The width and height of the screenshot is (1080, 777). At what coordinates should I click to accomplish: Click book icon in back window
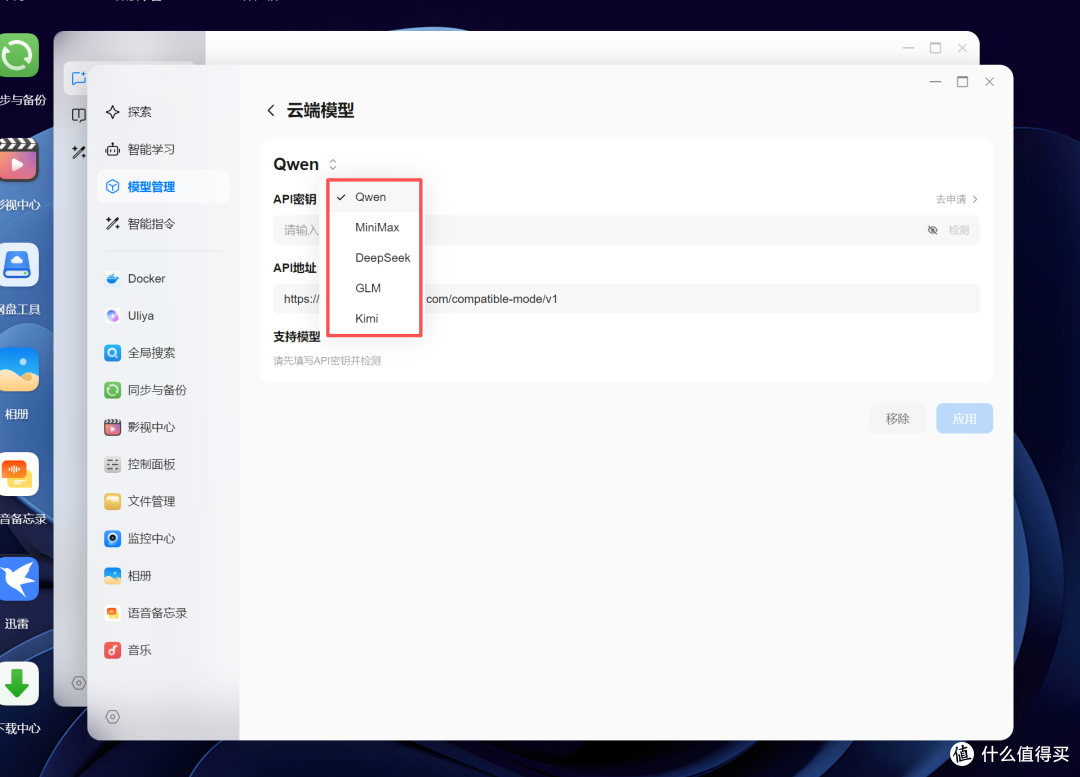pyautogui.click(x=79, y=115)
